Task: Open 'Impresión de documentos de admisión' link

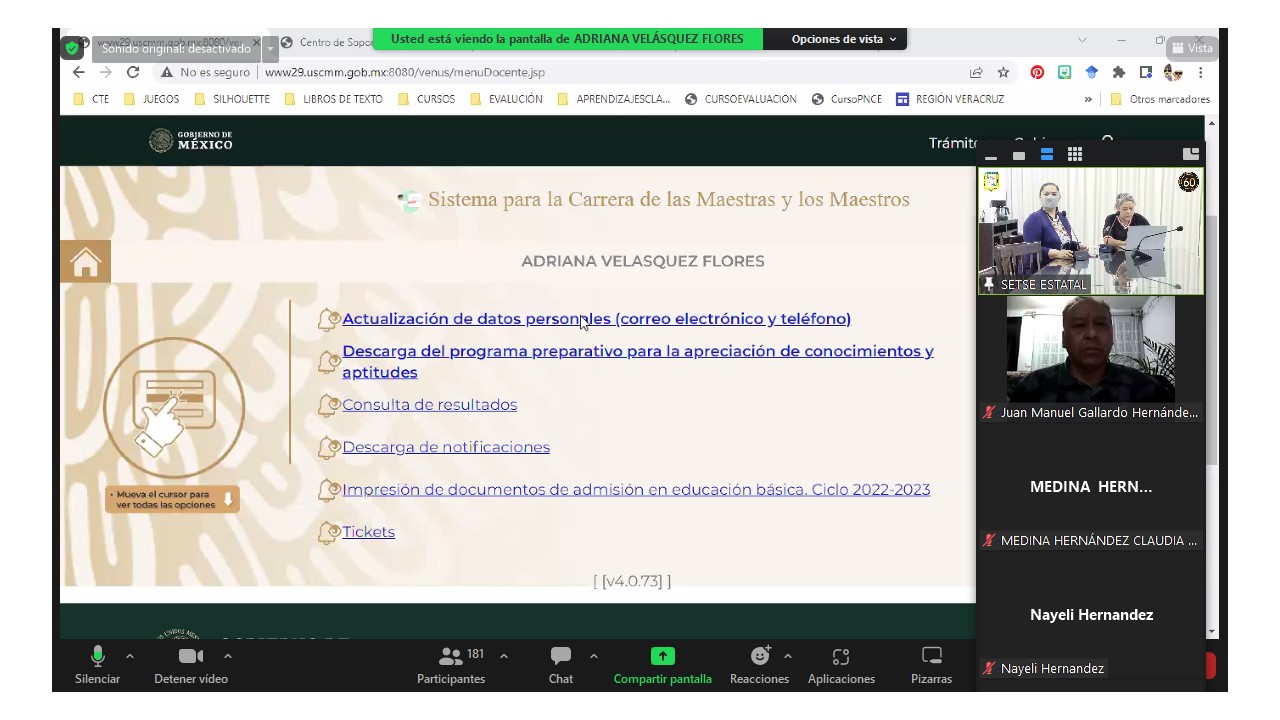Action: tap(636, 489)
